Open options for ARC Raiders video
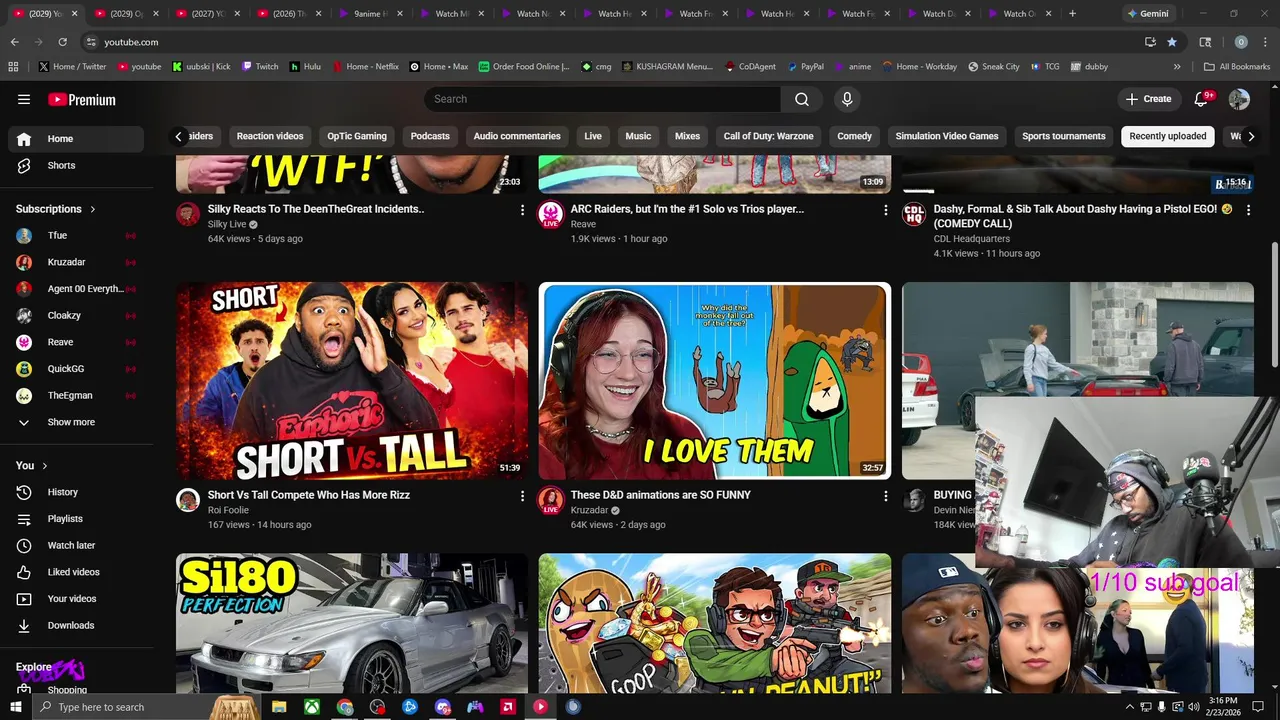This screenshot has width=1280, height=720. coord(885,210)
